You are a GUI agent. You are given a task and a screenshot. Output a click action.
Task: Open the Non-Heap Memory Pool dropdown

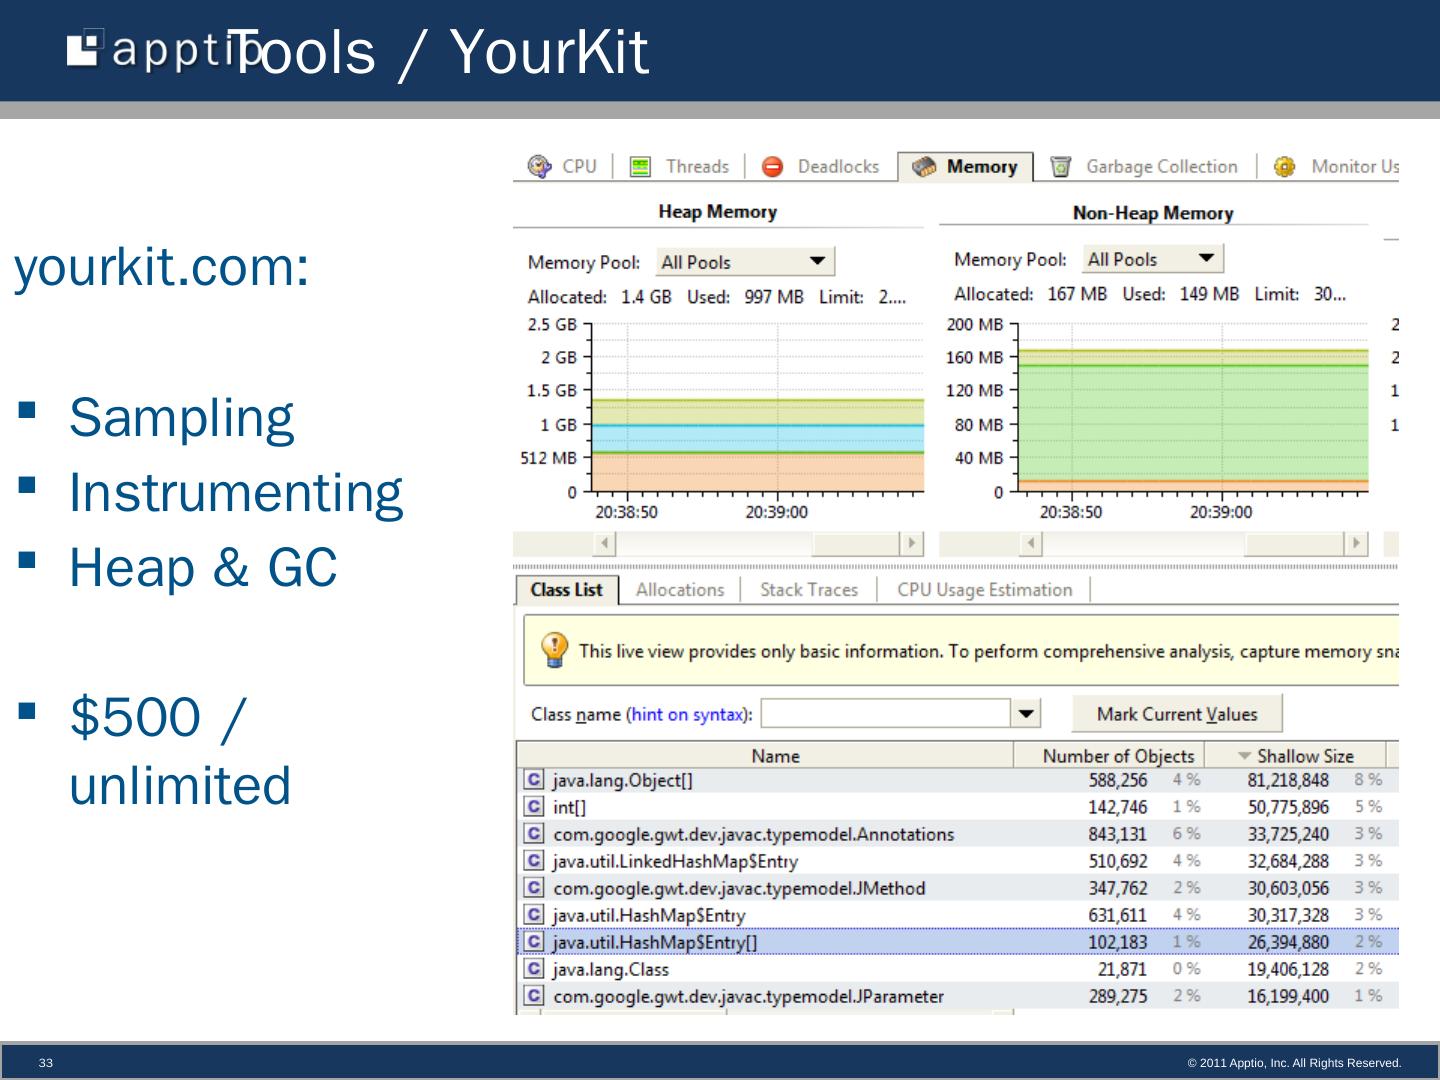1153,259
